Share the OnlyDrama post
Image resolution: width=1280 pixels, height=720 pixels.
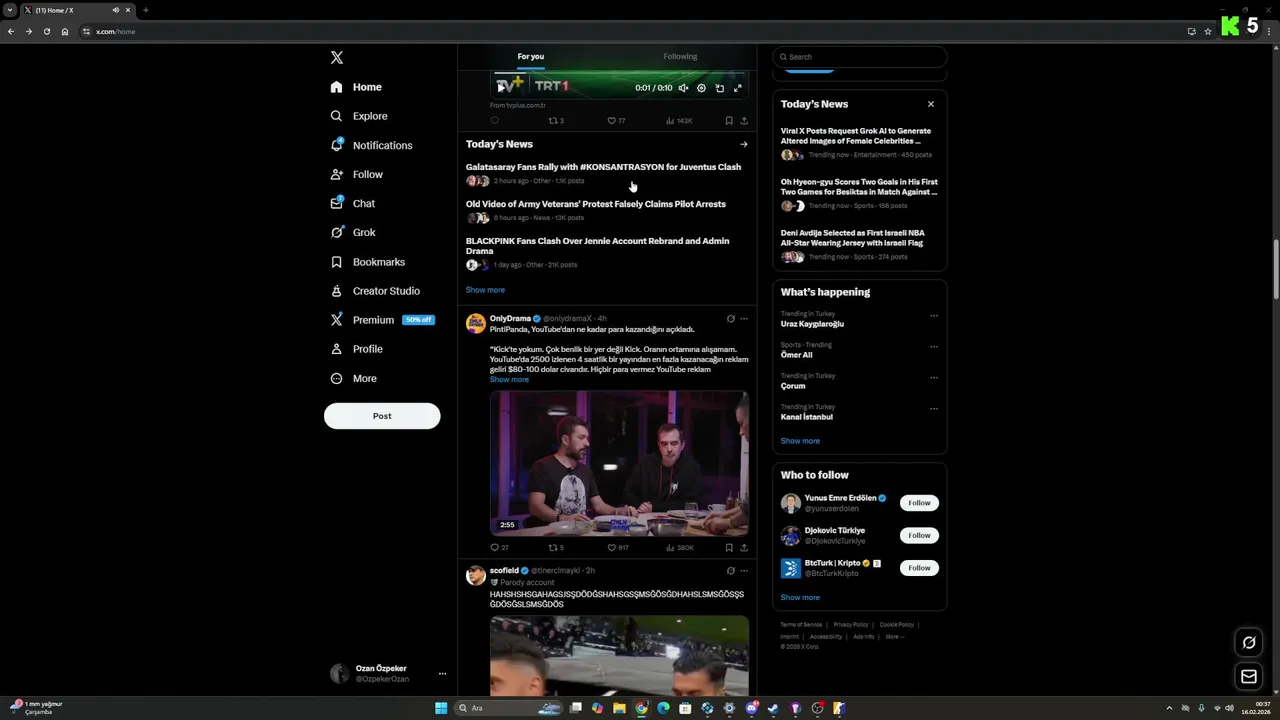(x=744, y=548)
